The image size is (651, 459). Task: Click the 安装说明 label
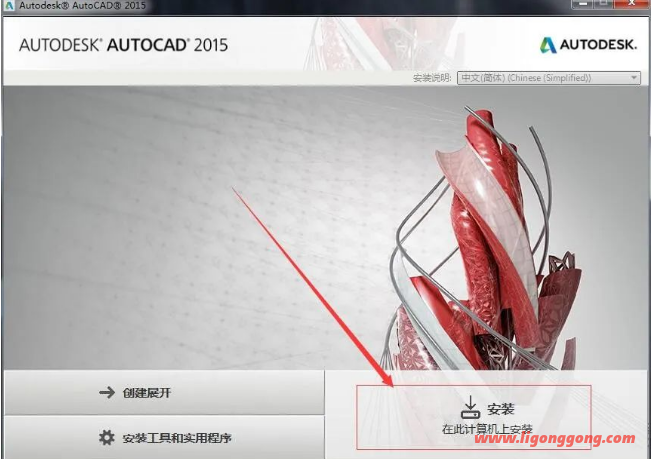432,78
